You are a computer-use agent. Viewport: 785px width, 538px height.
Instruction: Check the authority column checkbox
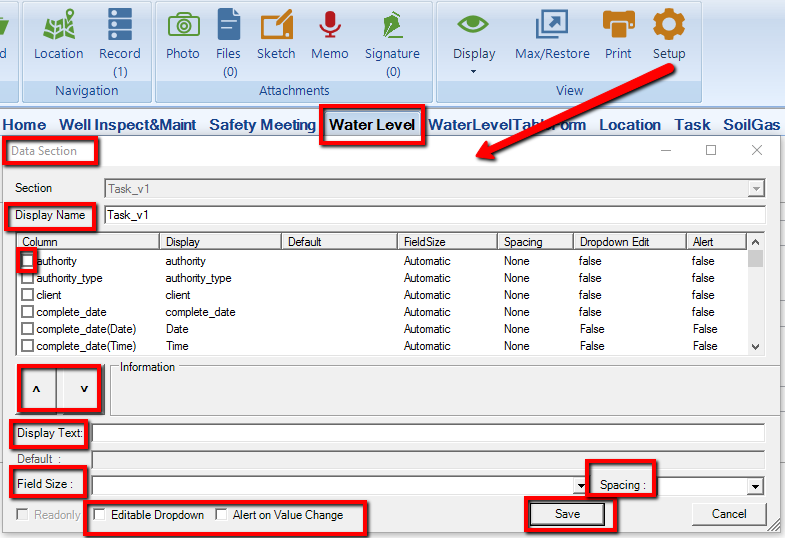click(28, 261)
